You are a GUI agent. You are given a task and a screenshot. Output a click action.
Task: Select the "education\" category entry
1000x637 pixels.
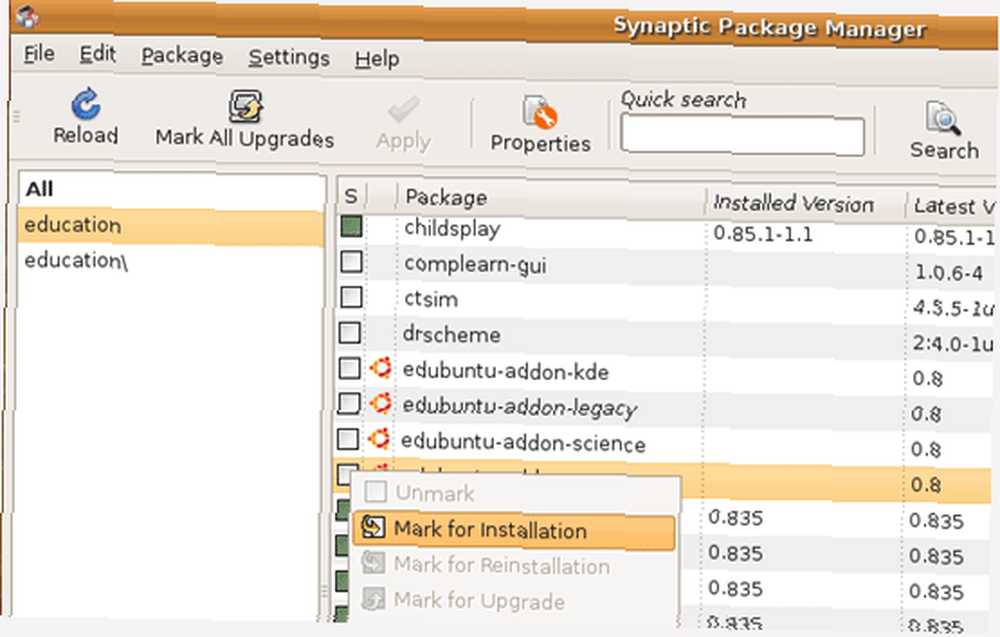76,261
